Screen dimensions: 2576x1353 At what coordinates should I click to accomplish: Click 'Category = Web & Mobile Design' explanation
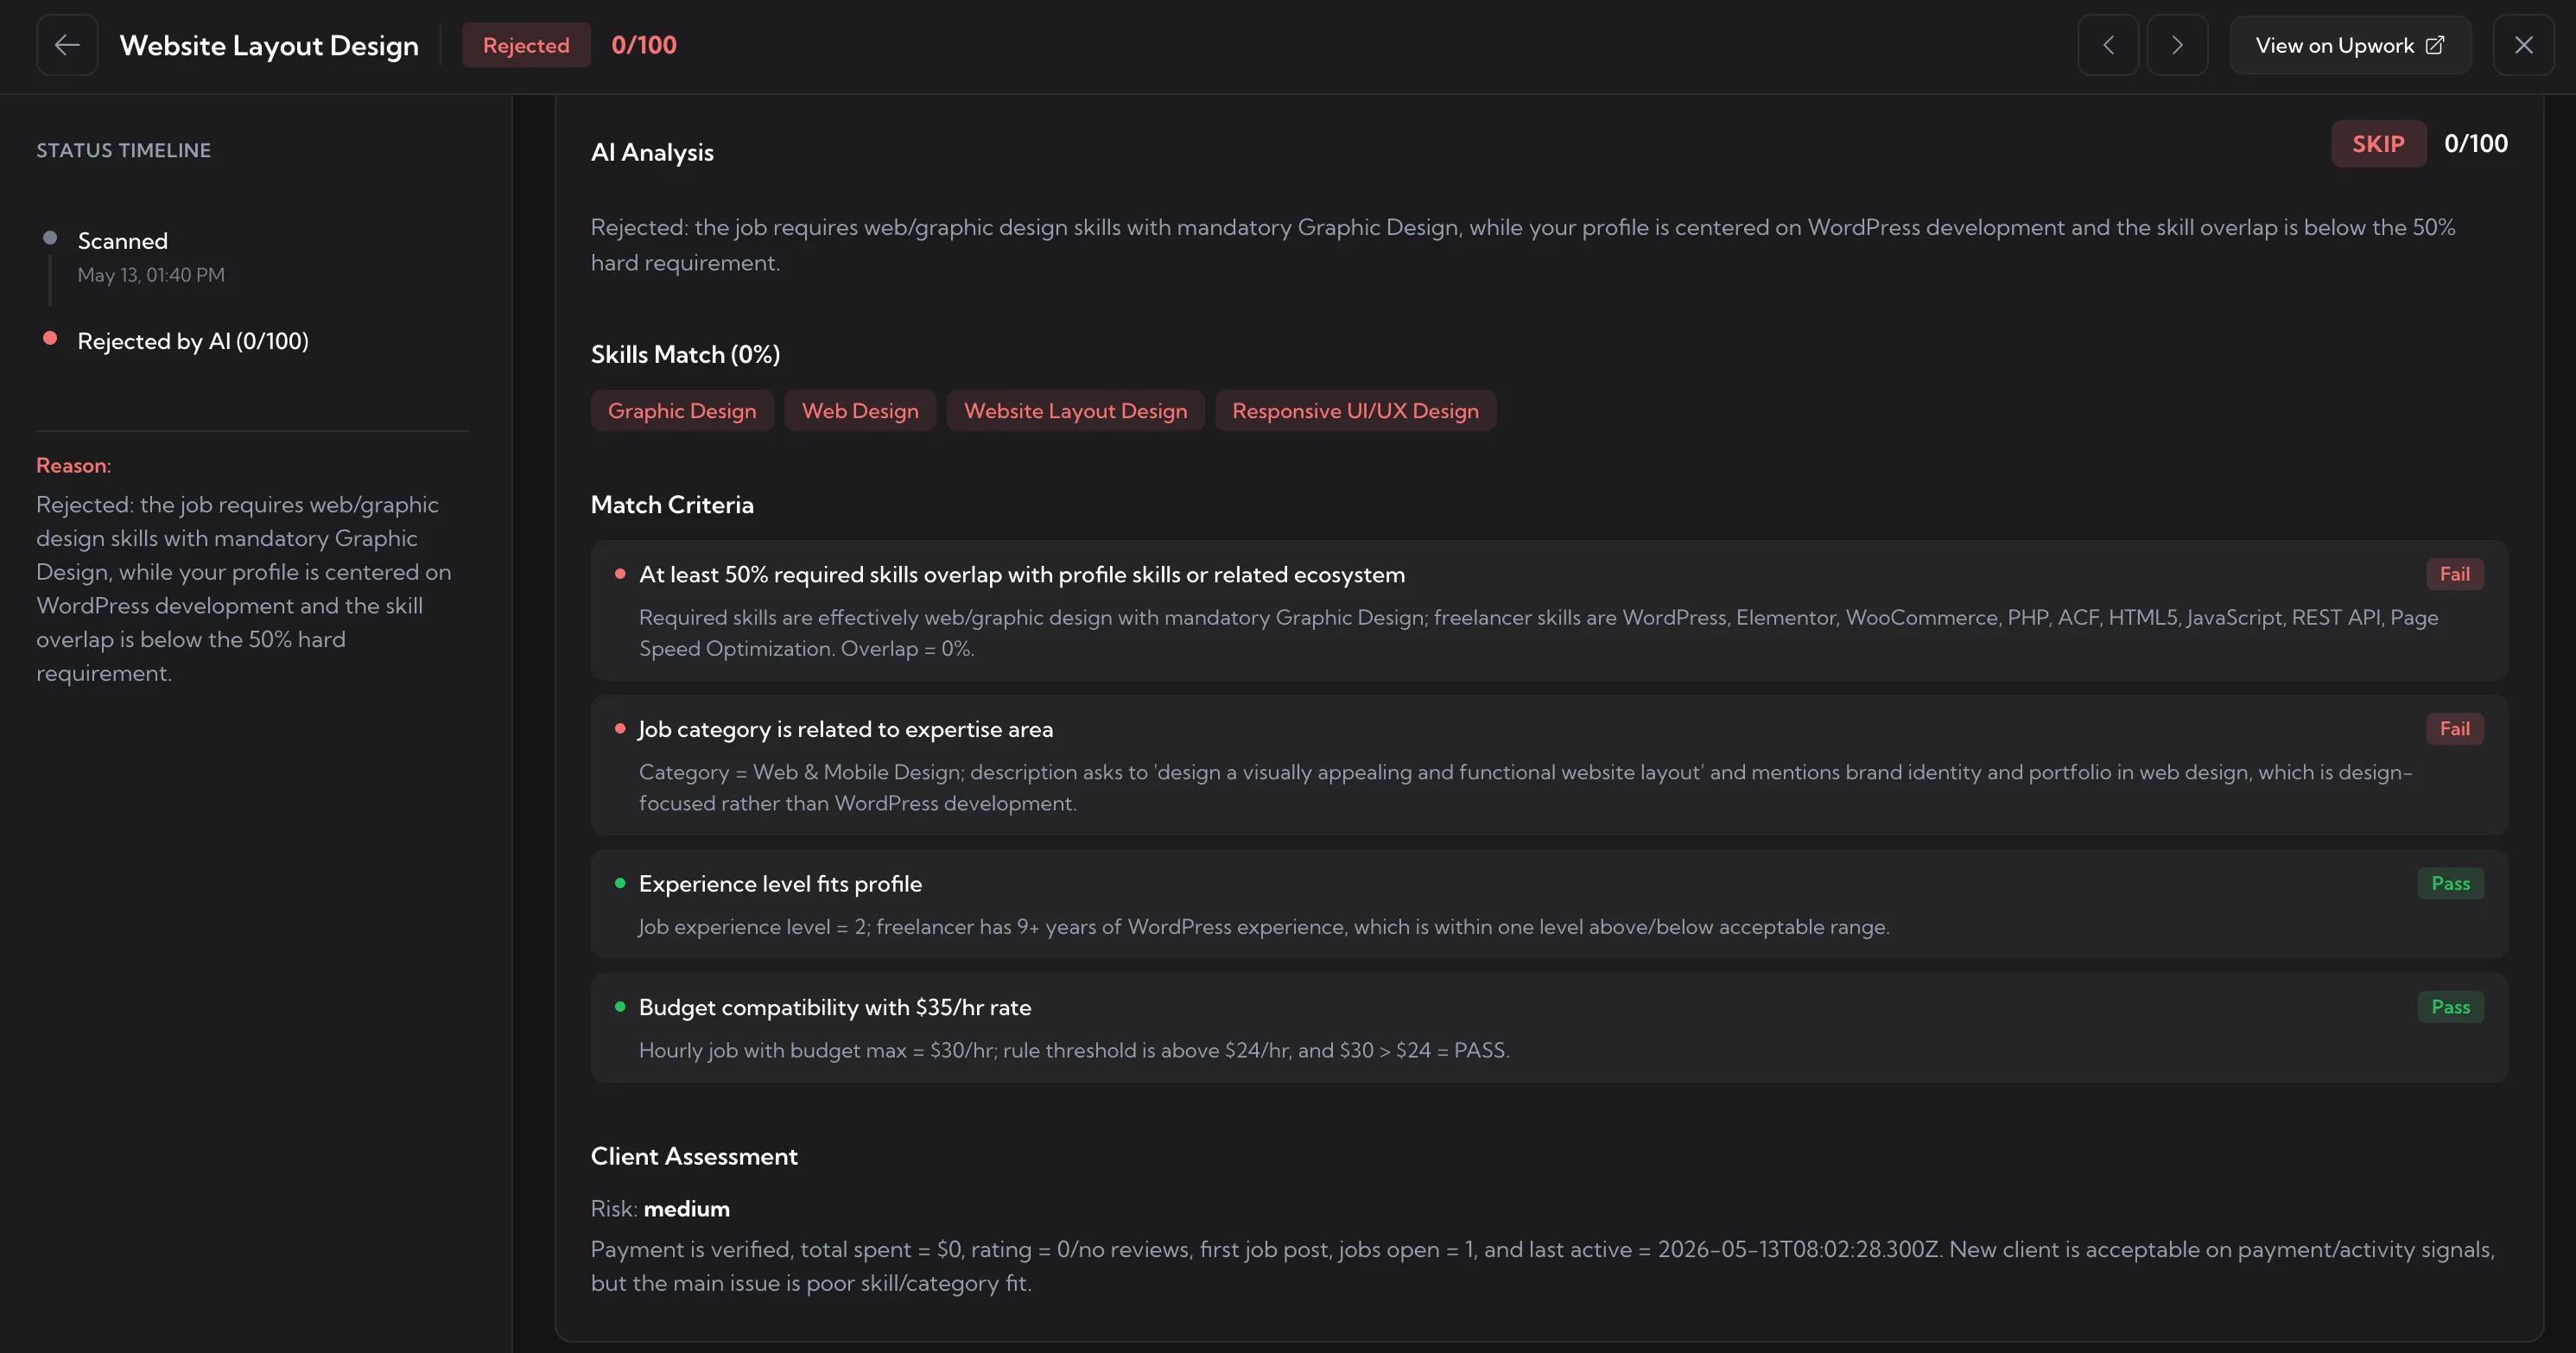[x=1526, y=788]
